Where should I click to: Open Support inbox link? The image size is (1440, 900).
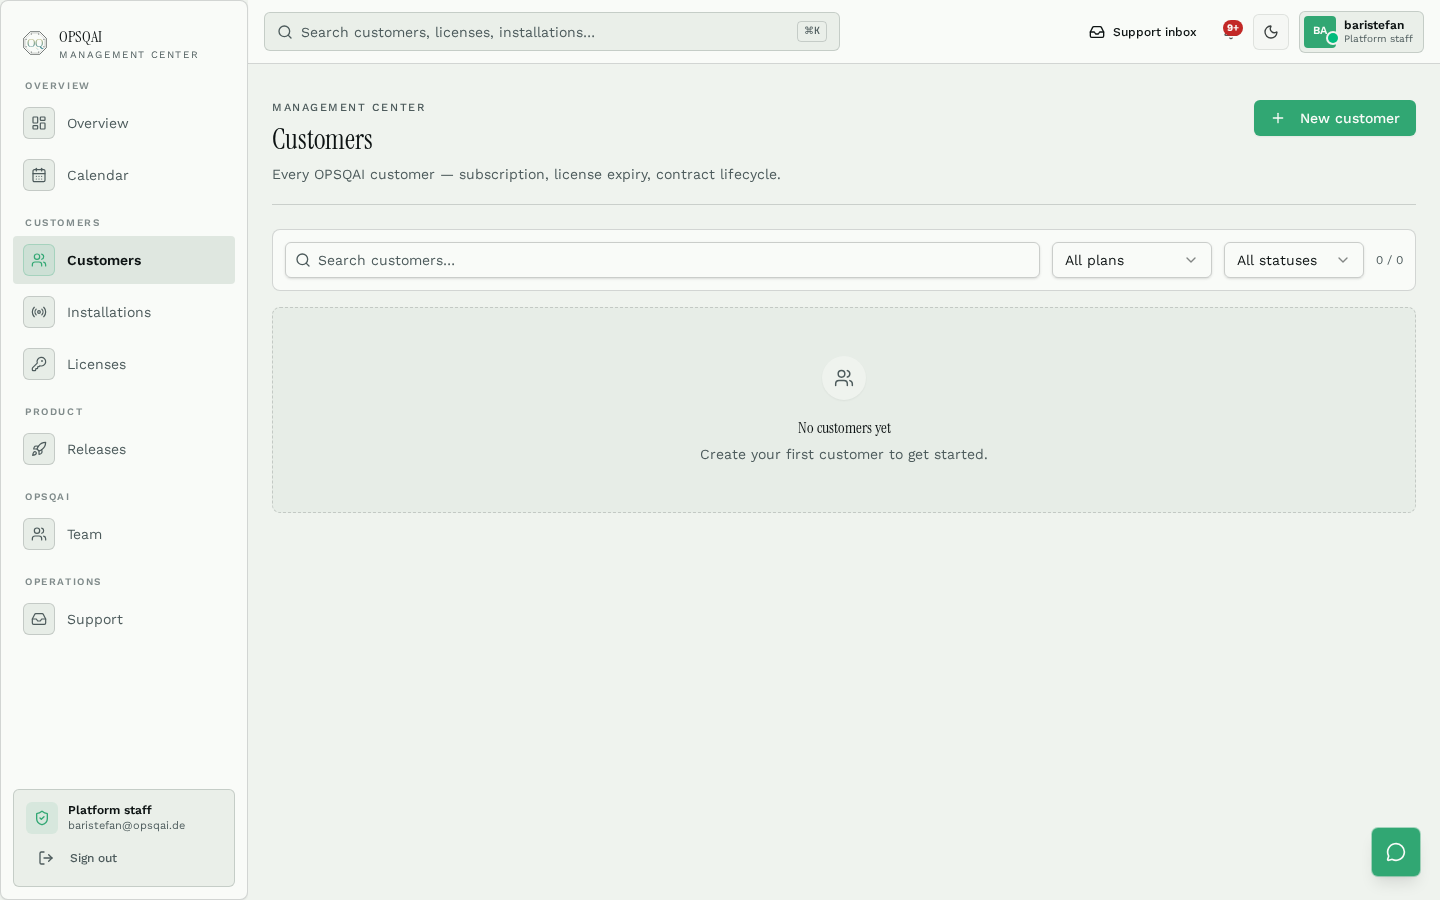click(x=1143, y=32)
